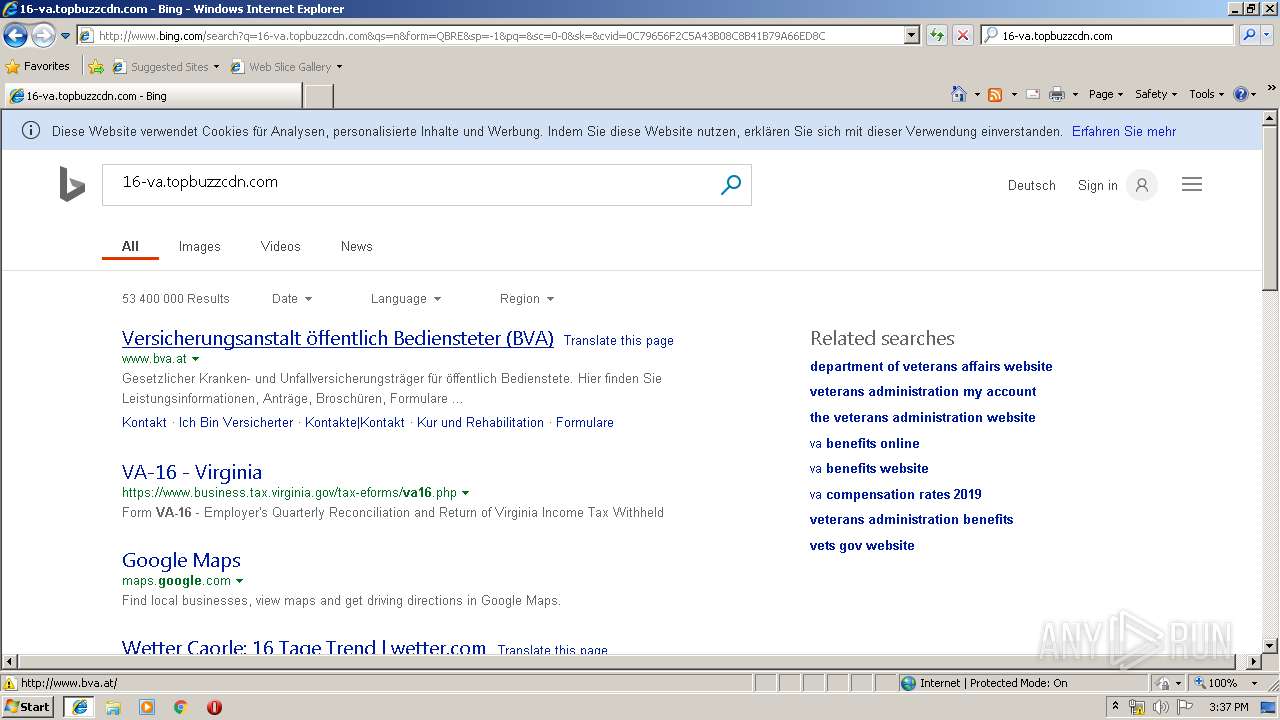Click the horizontal scrollbar right arrow
The width and height of the screenshot is (1280, 720).
(x=1255, y=662)
